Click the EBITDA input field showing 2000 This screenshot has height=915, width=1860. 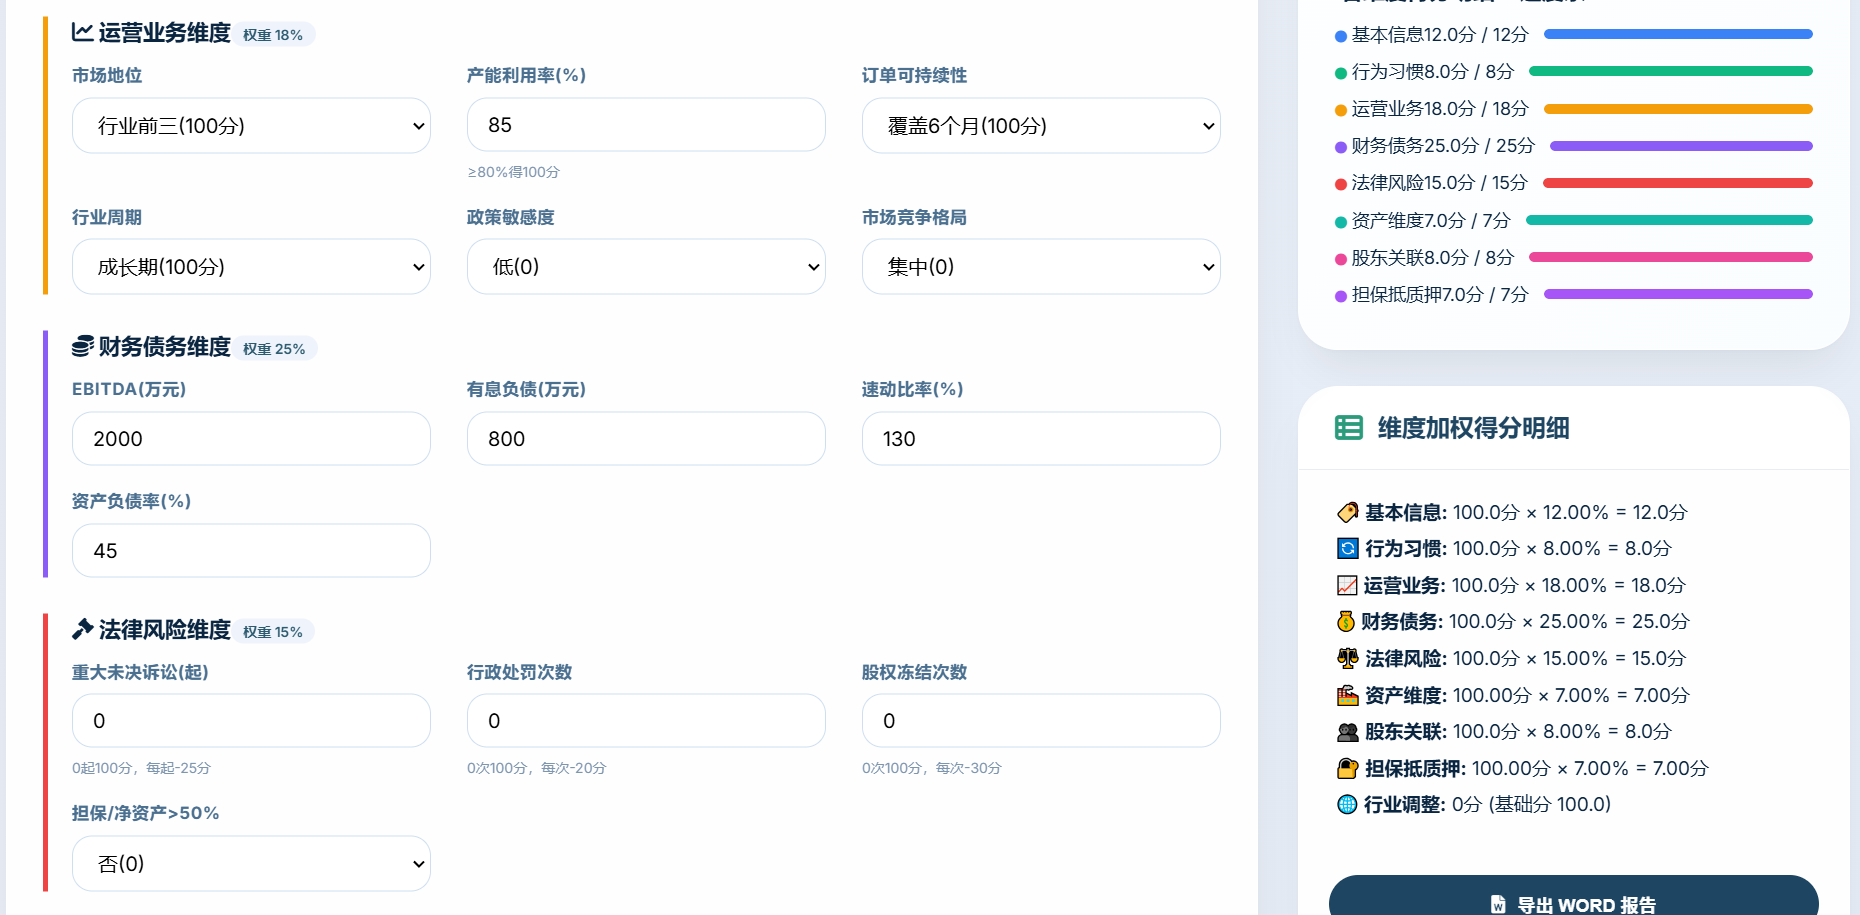pyautogui.click(x=251, y=438)
